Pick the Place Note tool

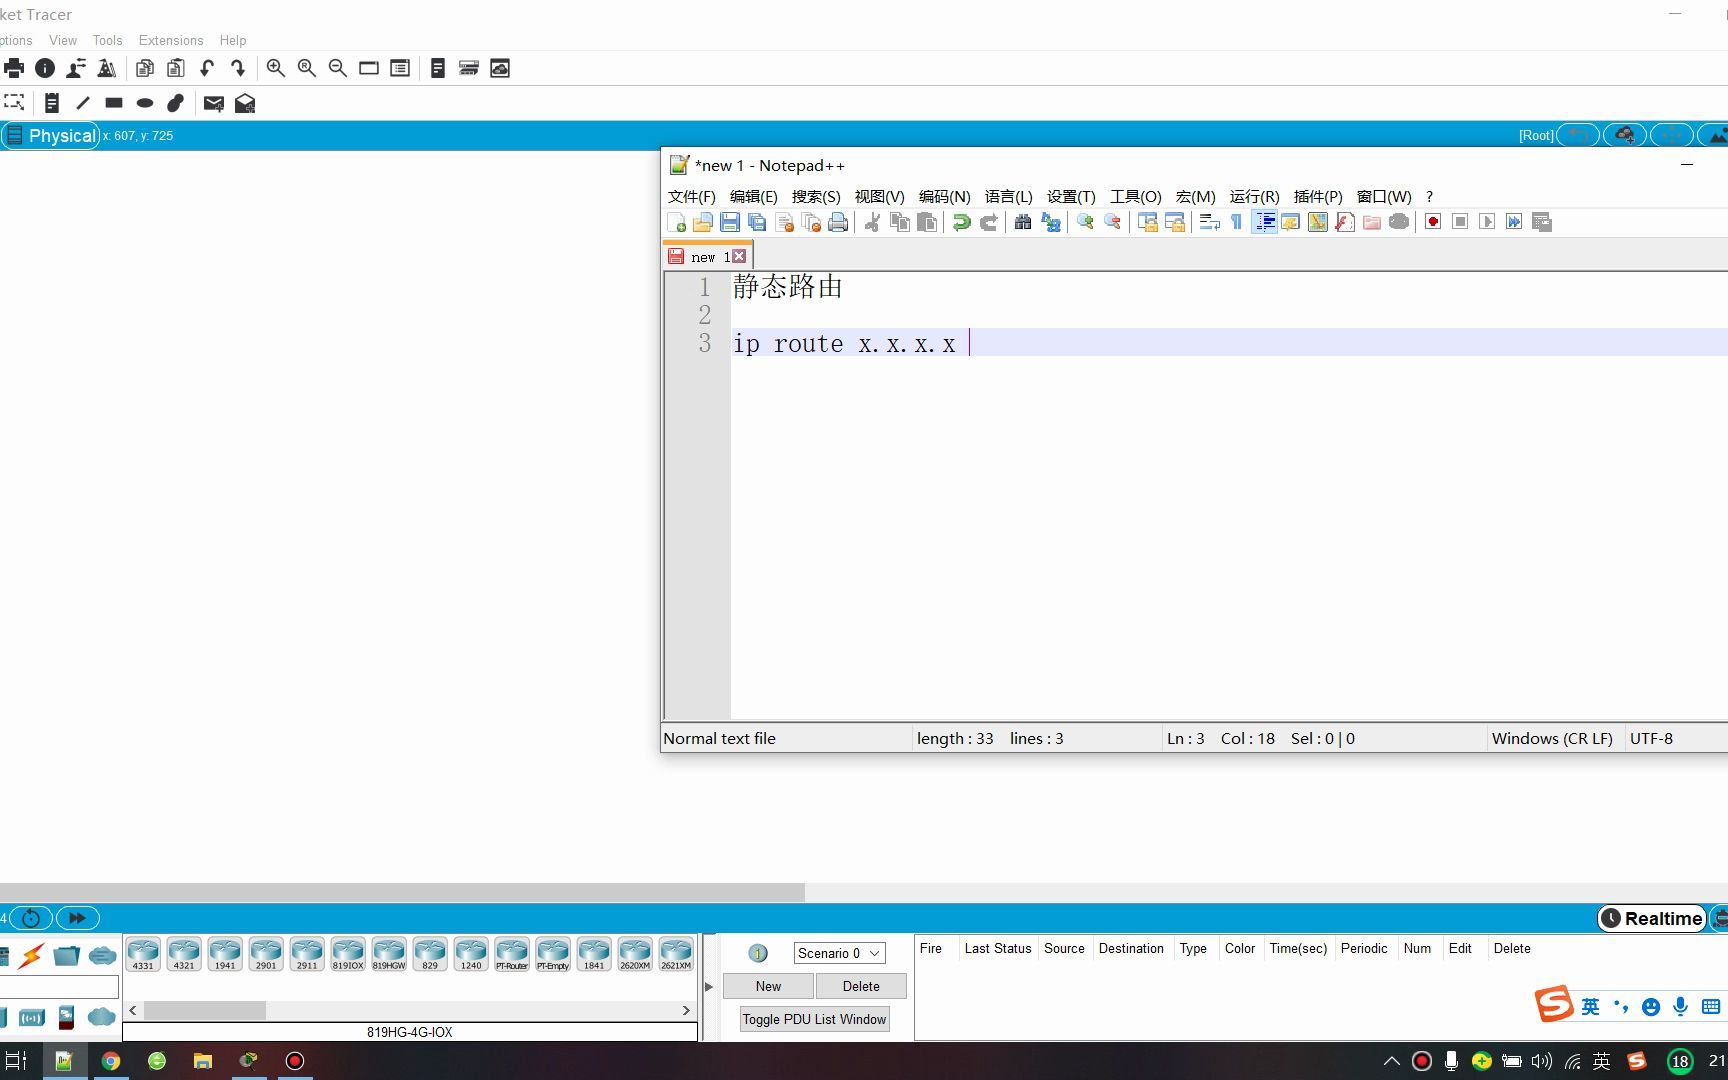(52, 103)
